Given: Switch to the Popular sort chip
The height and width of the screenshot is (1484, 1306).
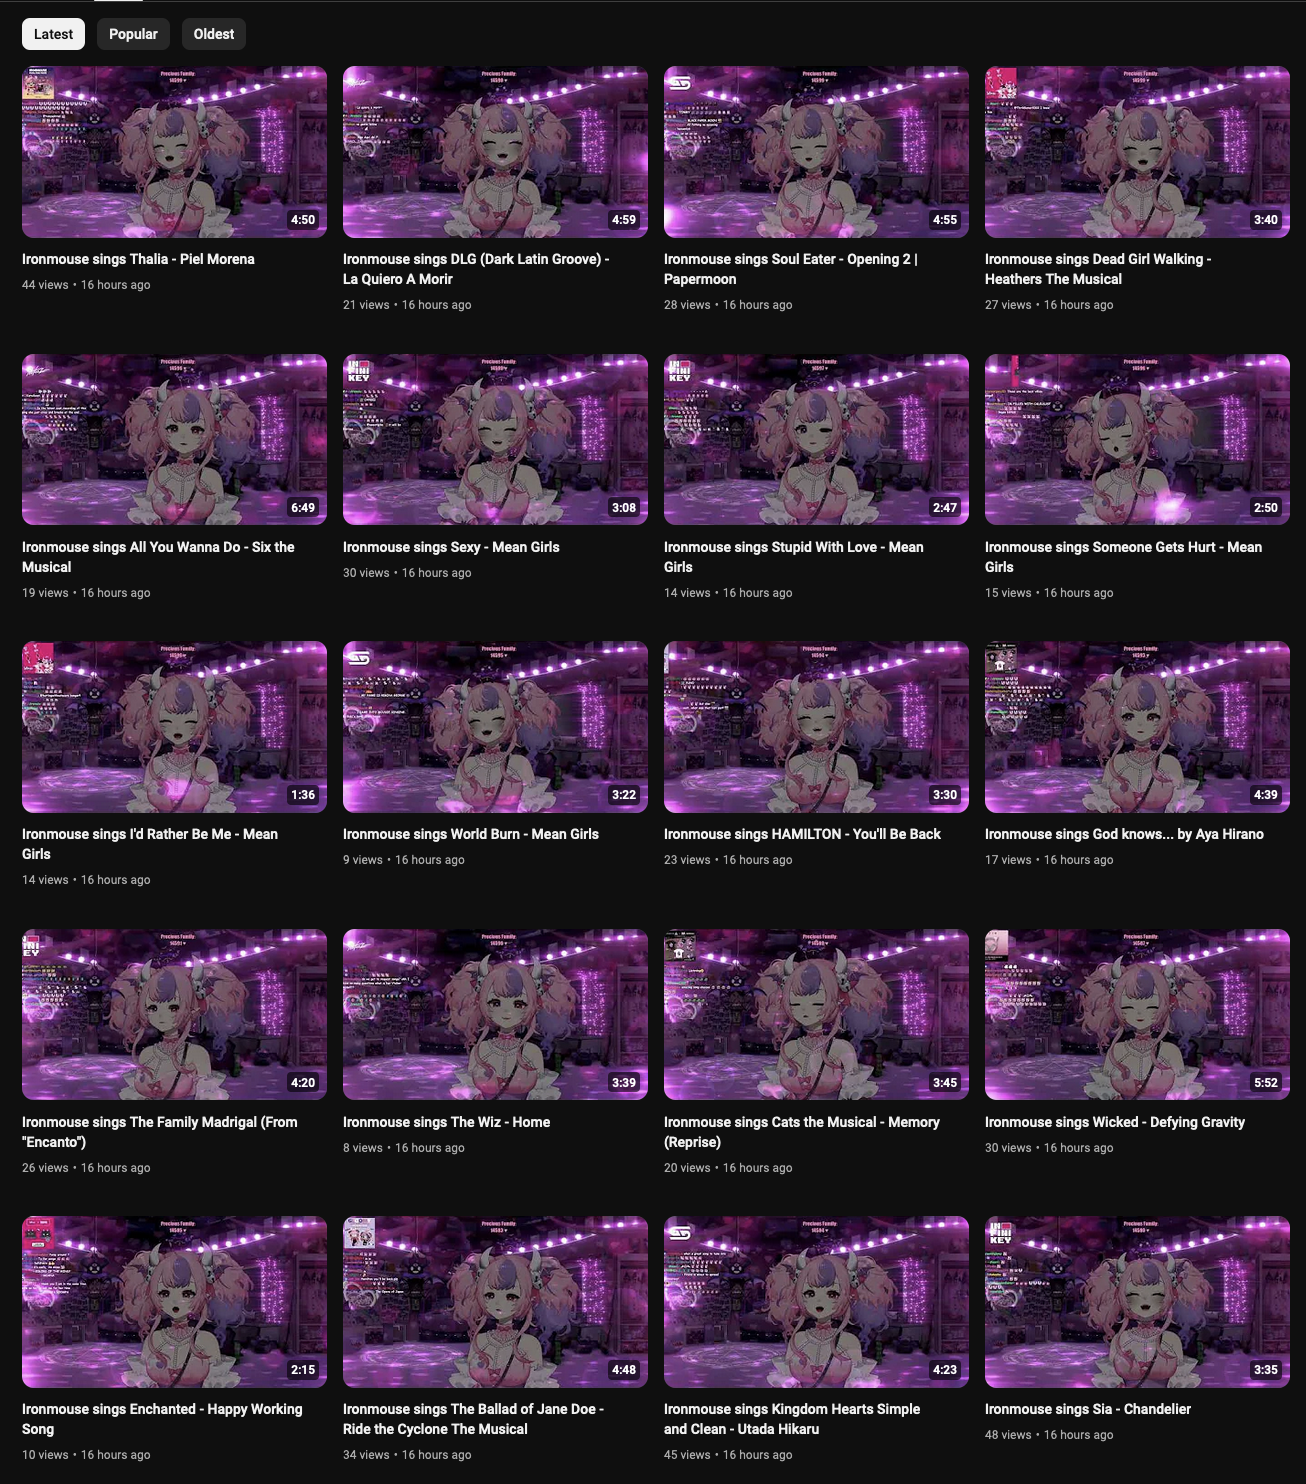Looking at the screenshot, I should click(x=133, y=34).
